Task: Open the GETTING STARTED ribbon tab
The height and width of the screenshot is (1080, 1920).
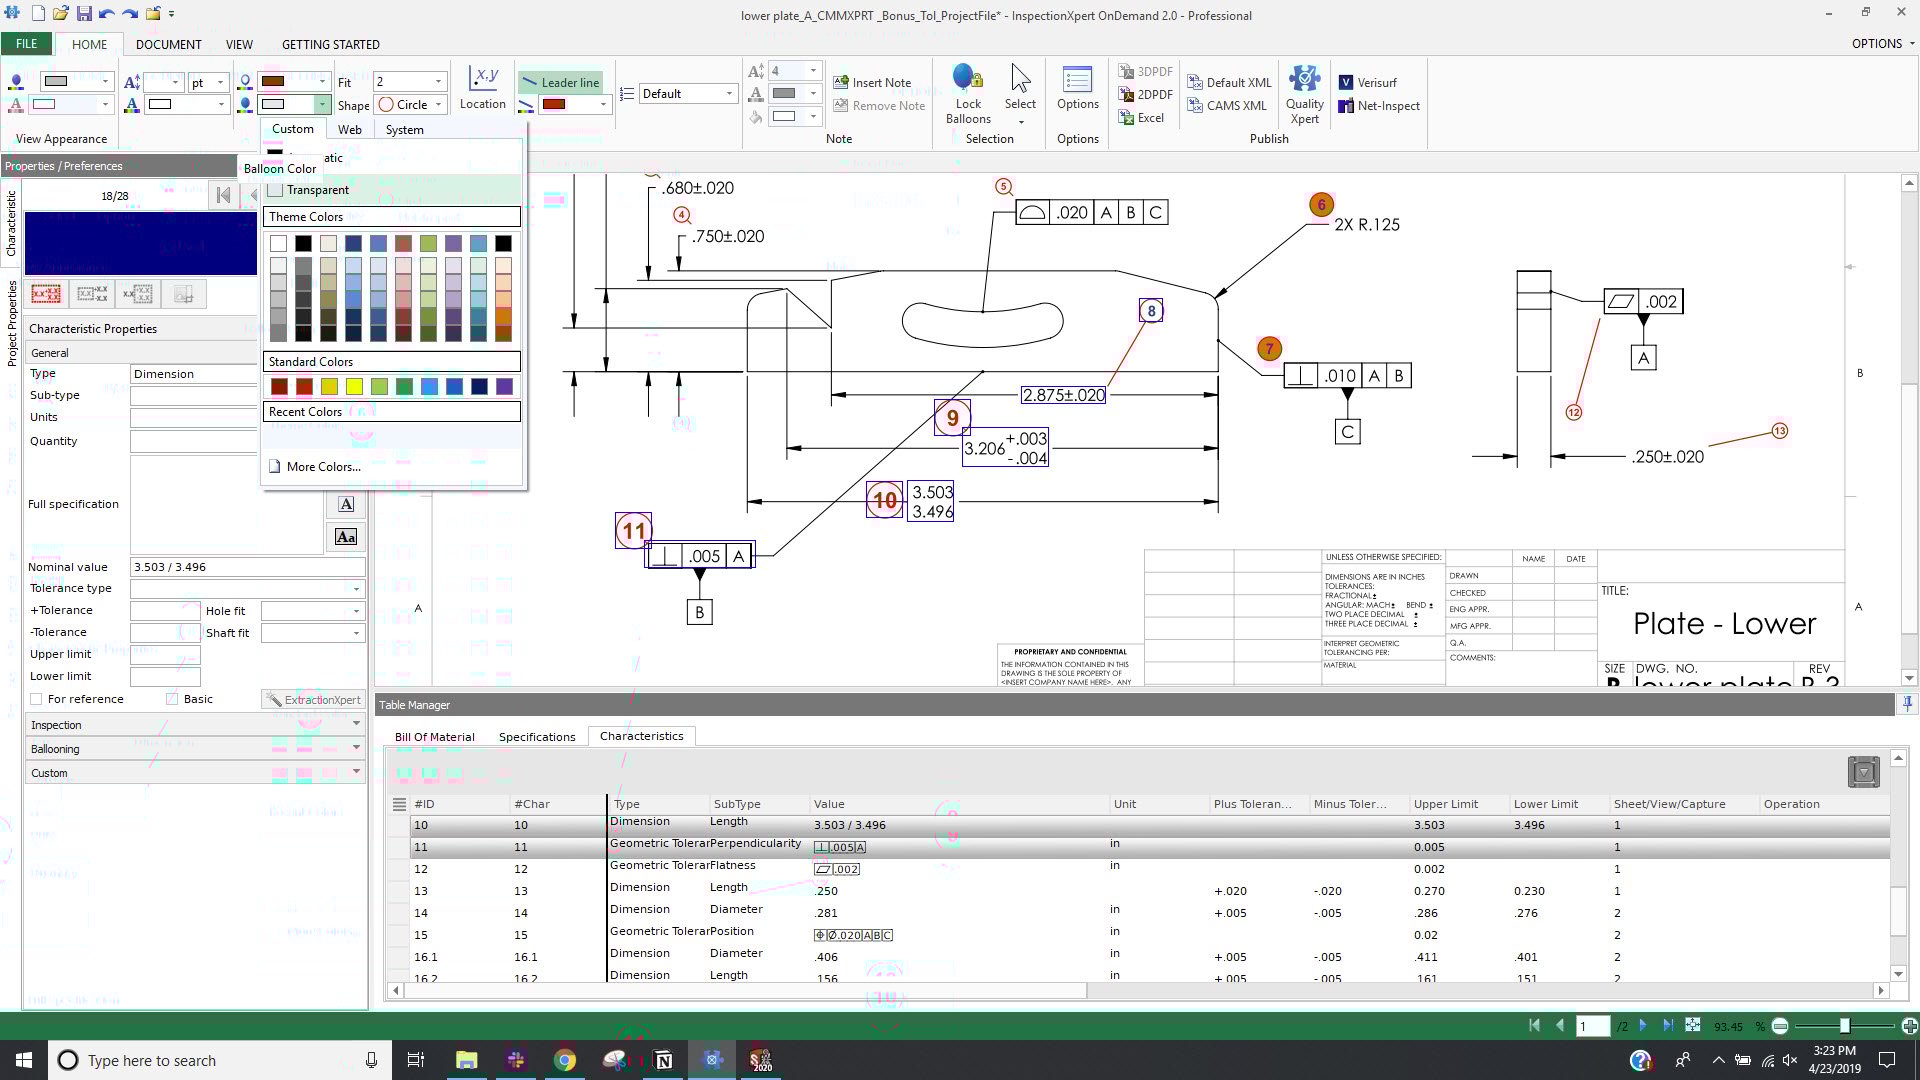Action: [330, 44]
